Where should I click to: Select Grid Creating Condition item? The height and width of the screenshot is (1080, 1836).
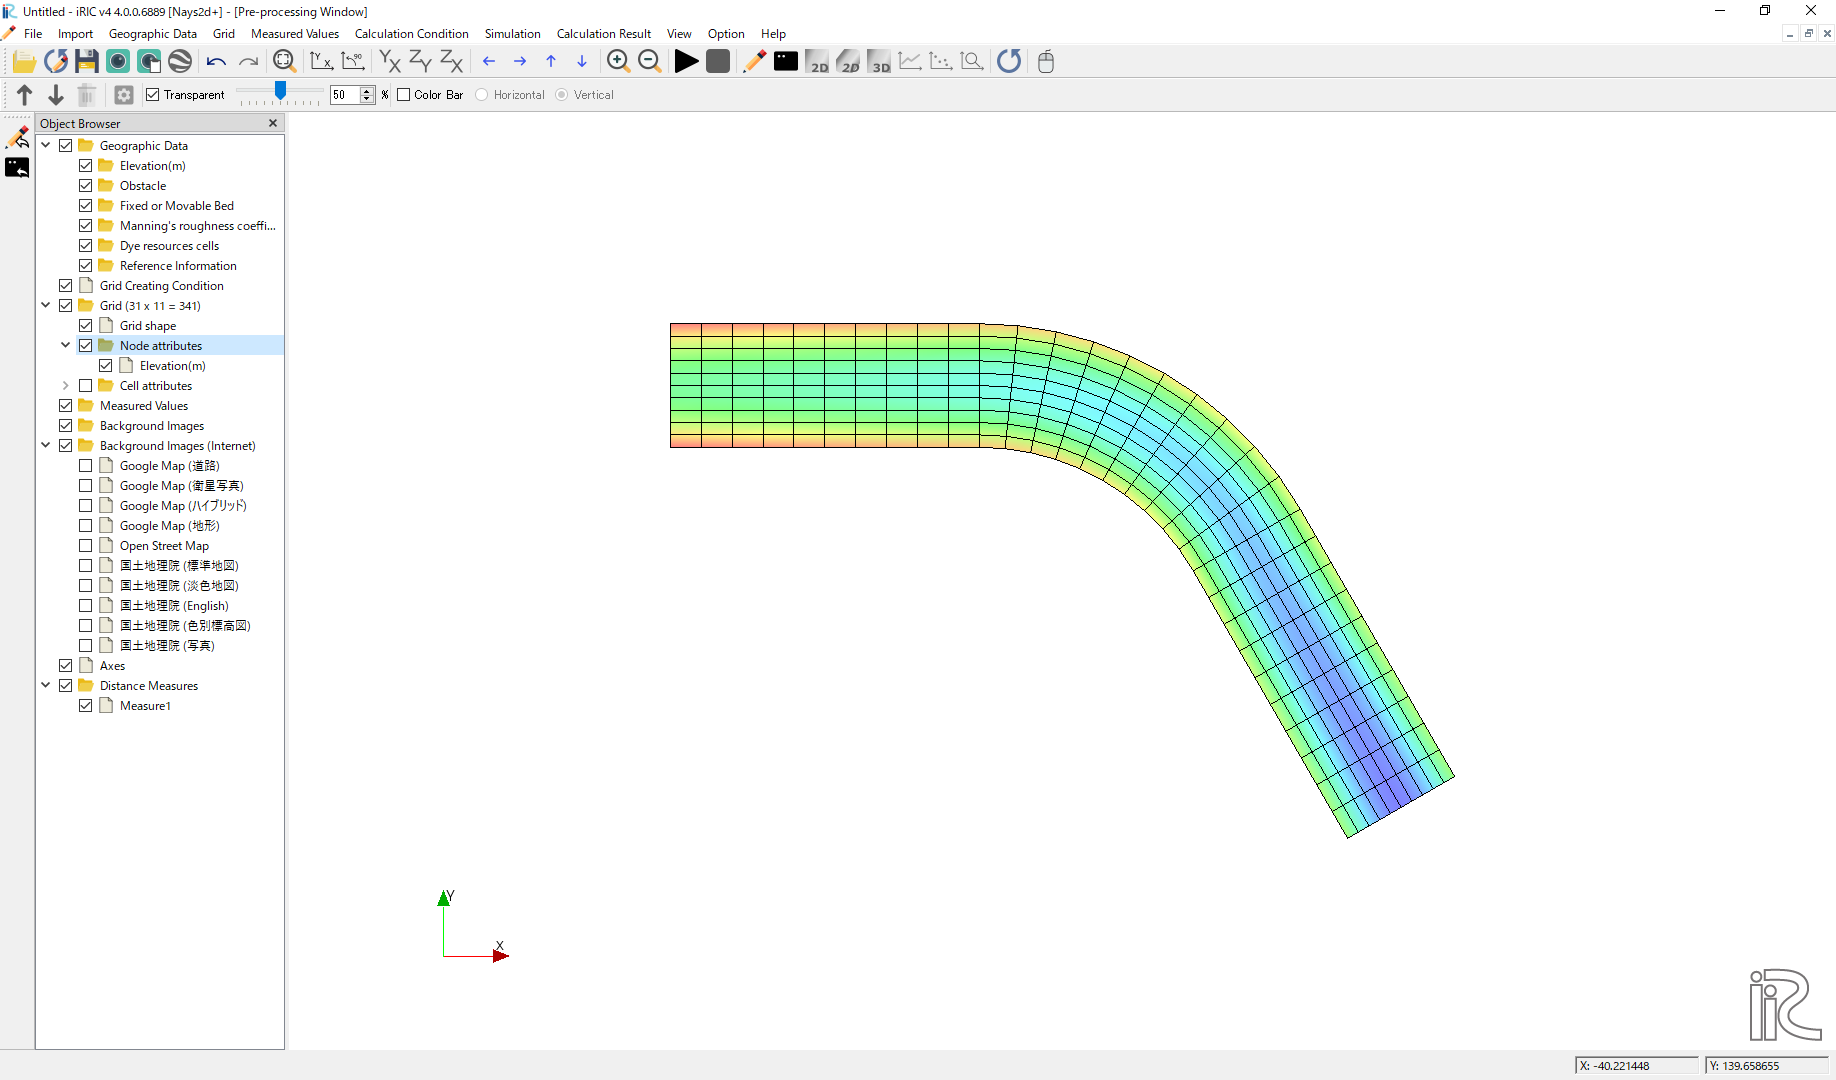point(161,286)
